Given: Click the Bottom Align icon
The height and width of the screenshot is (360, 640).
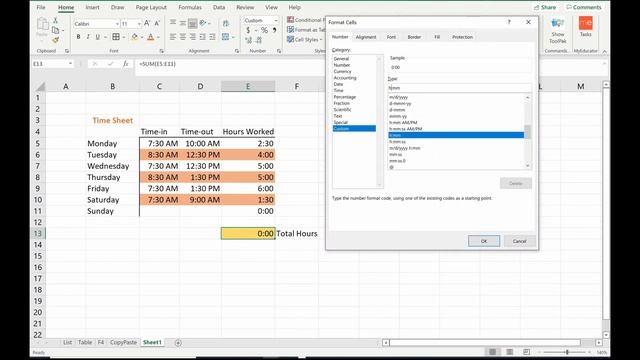Looking at the screenshot, I should [x=193, y=23].
